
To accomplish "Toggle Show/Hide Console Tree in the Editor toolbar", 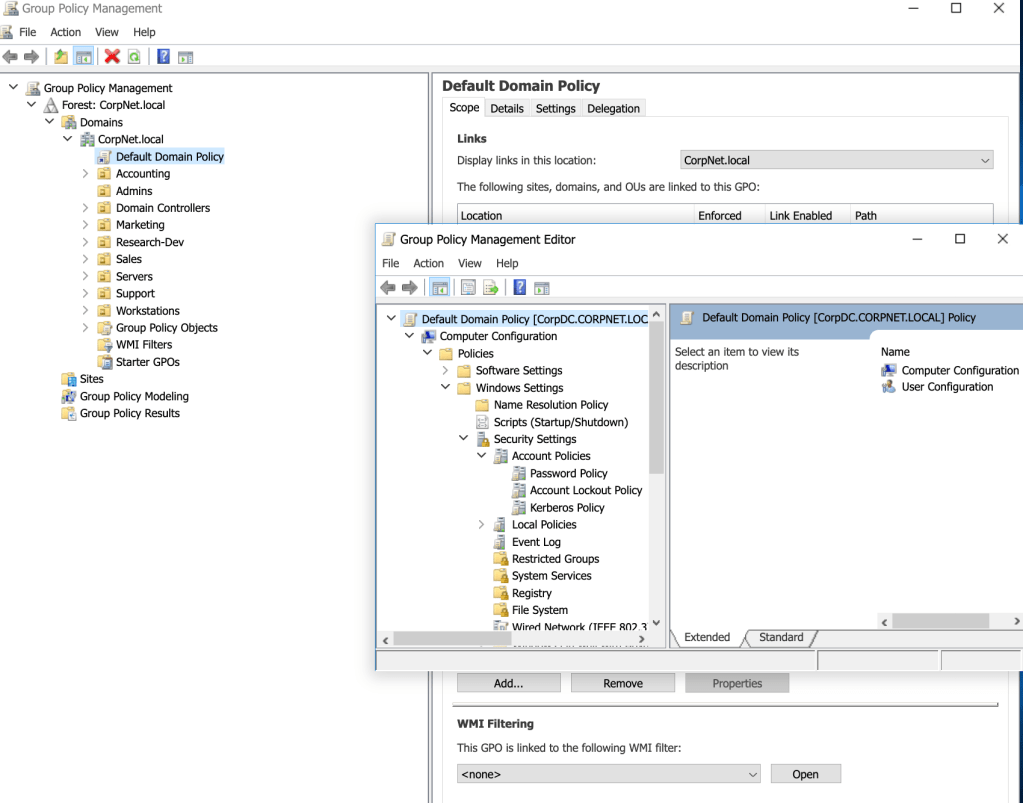I will click(439, 288).
